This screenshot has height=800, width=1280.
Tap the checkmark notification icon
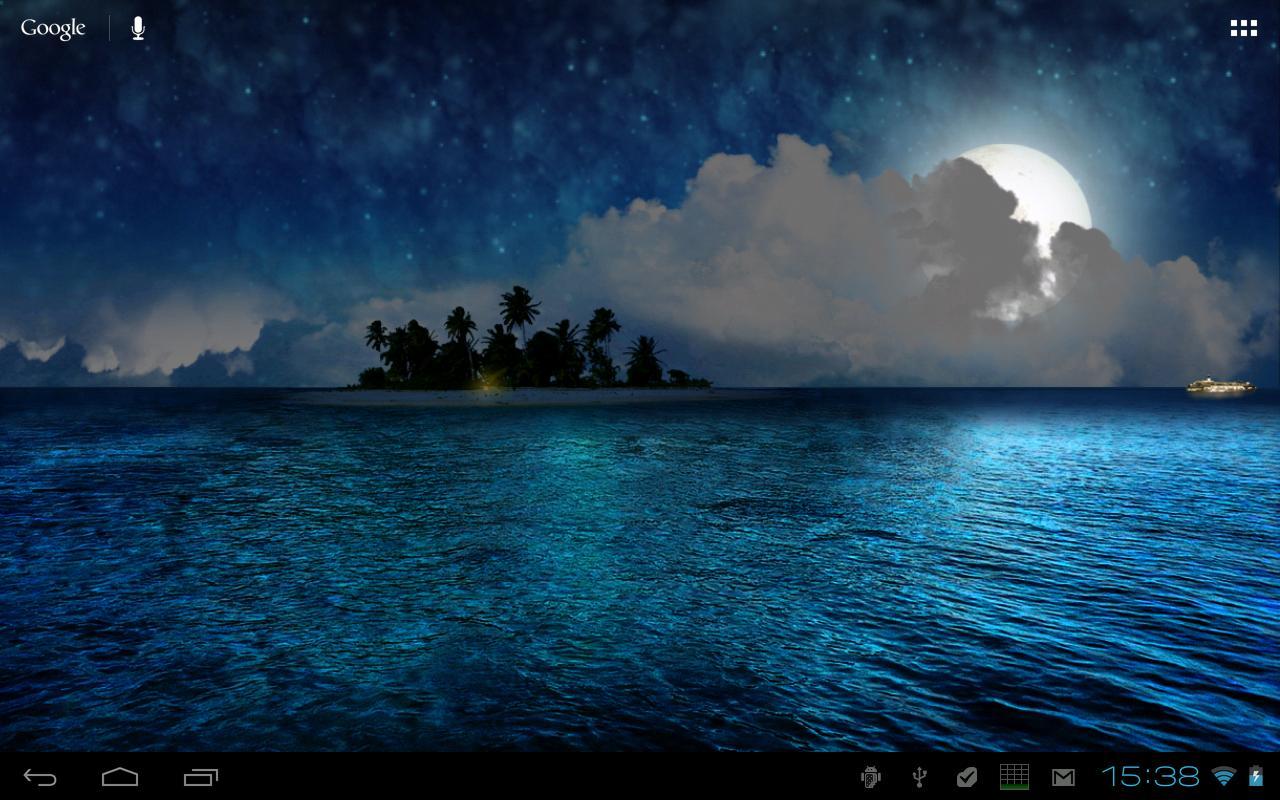point(967,776)
